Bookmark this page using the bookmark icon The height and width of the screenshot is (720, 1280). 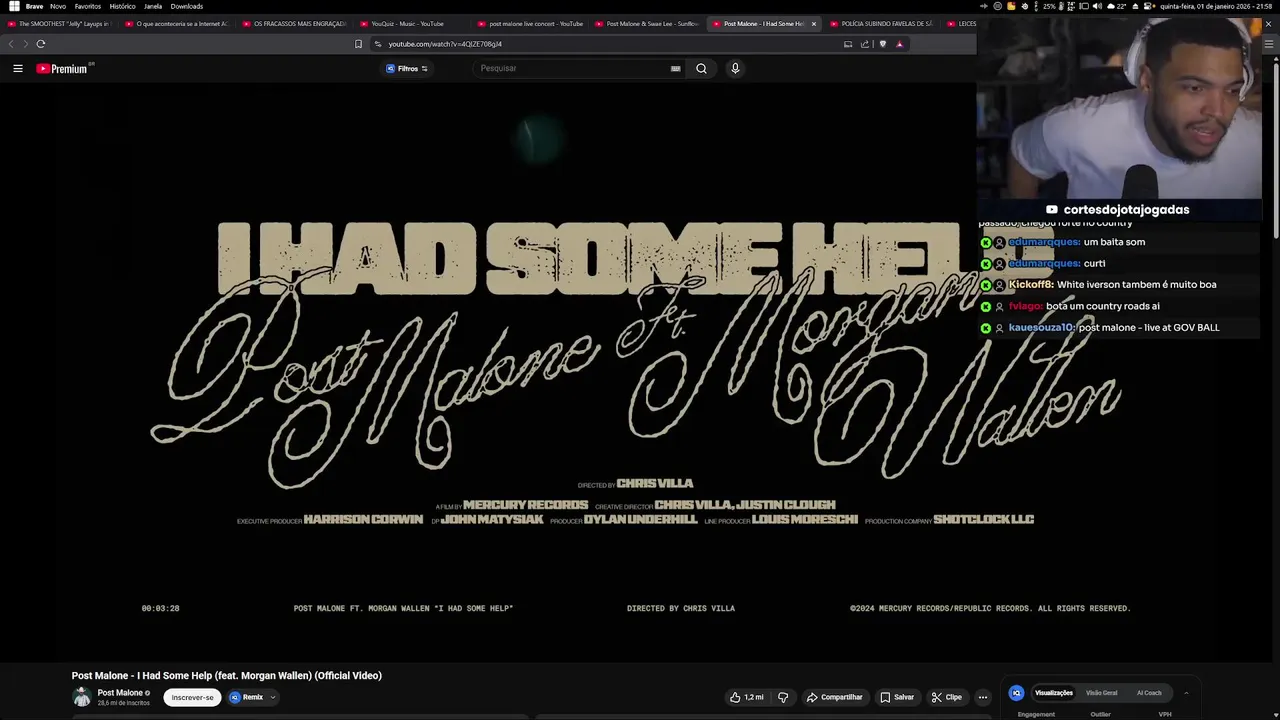click(358, 43)
